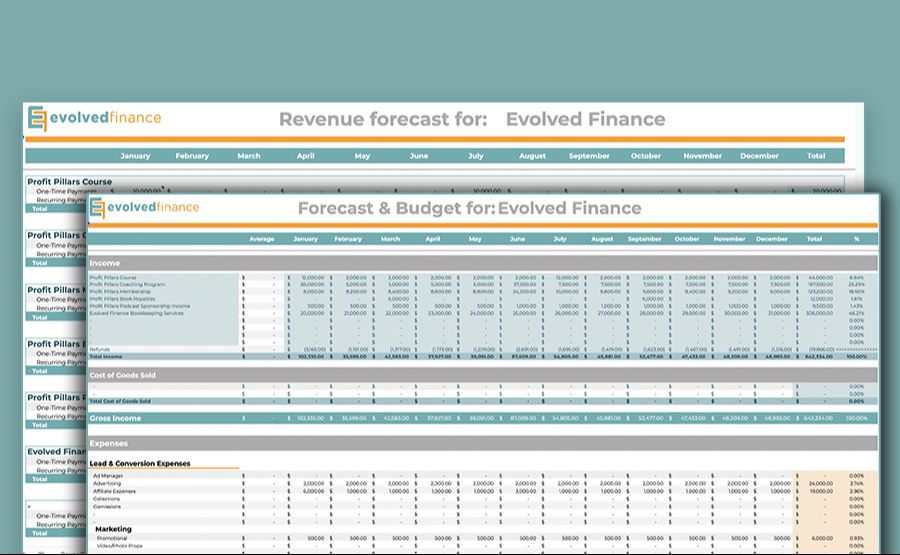Select August column header on Revenue forecast sheet
Viewport: 900px width, 555px height.
click(x=532, y=156)
